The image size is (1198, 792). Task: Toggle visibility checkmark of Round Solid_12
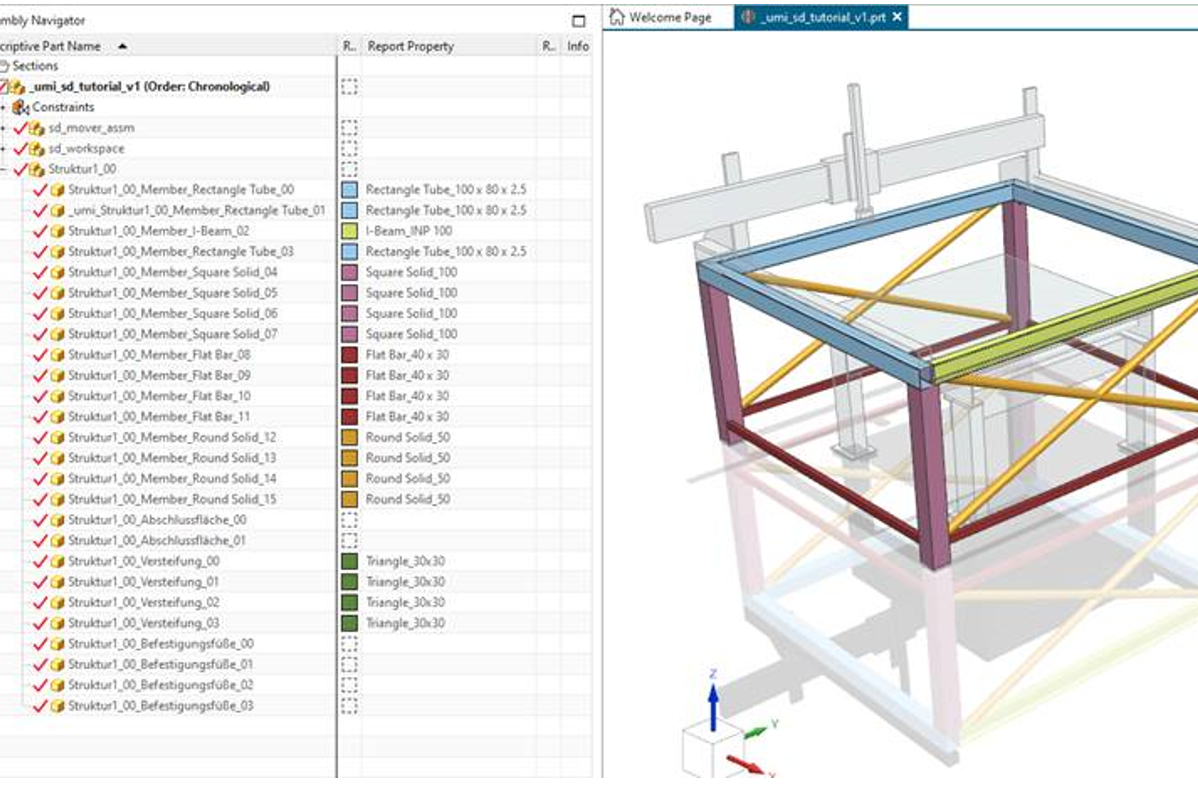pos(40,437)
